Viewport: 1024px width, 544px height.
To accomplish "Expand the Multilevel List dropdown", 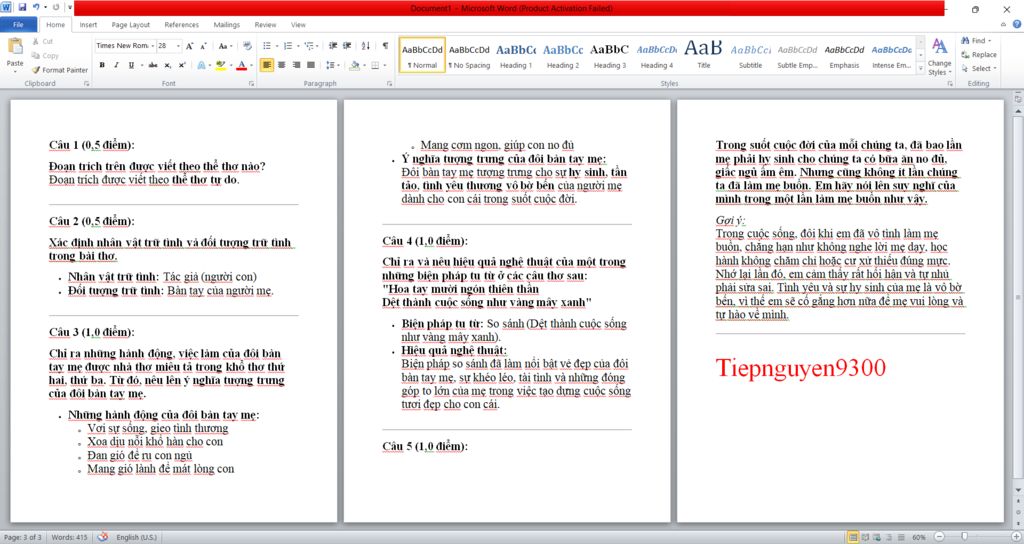I will (x=317, y=46).
